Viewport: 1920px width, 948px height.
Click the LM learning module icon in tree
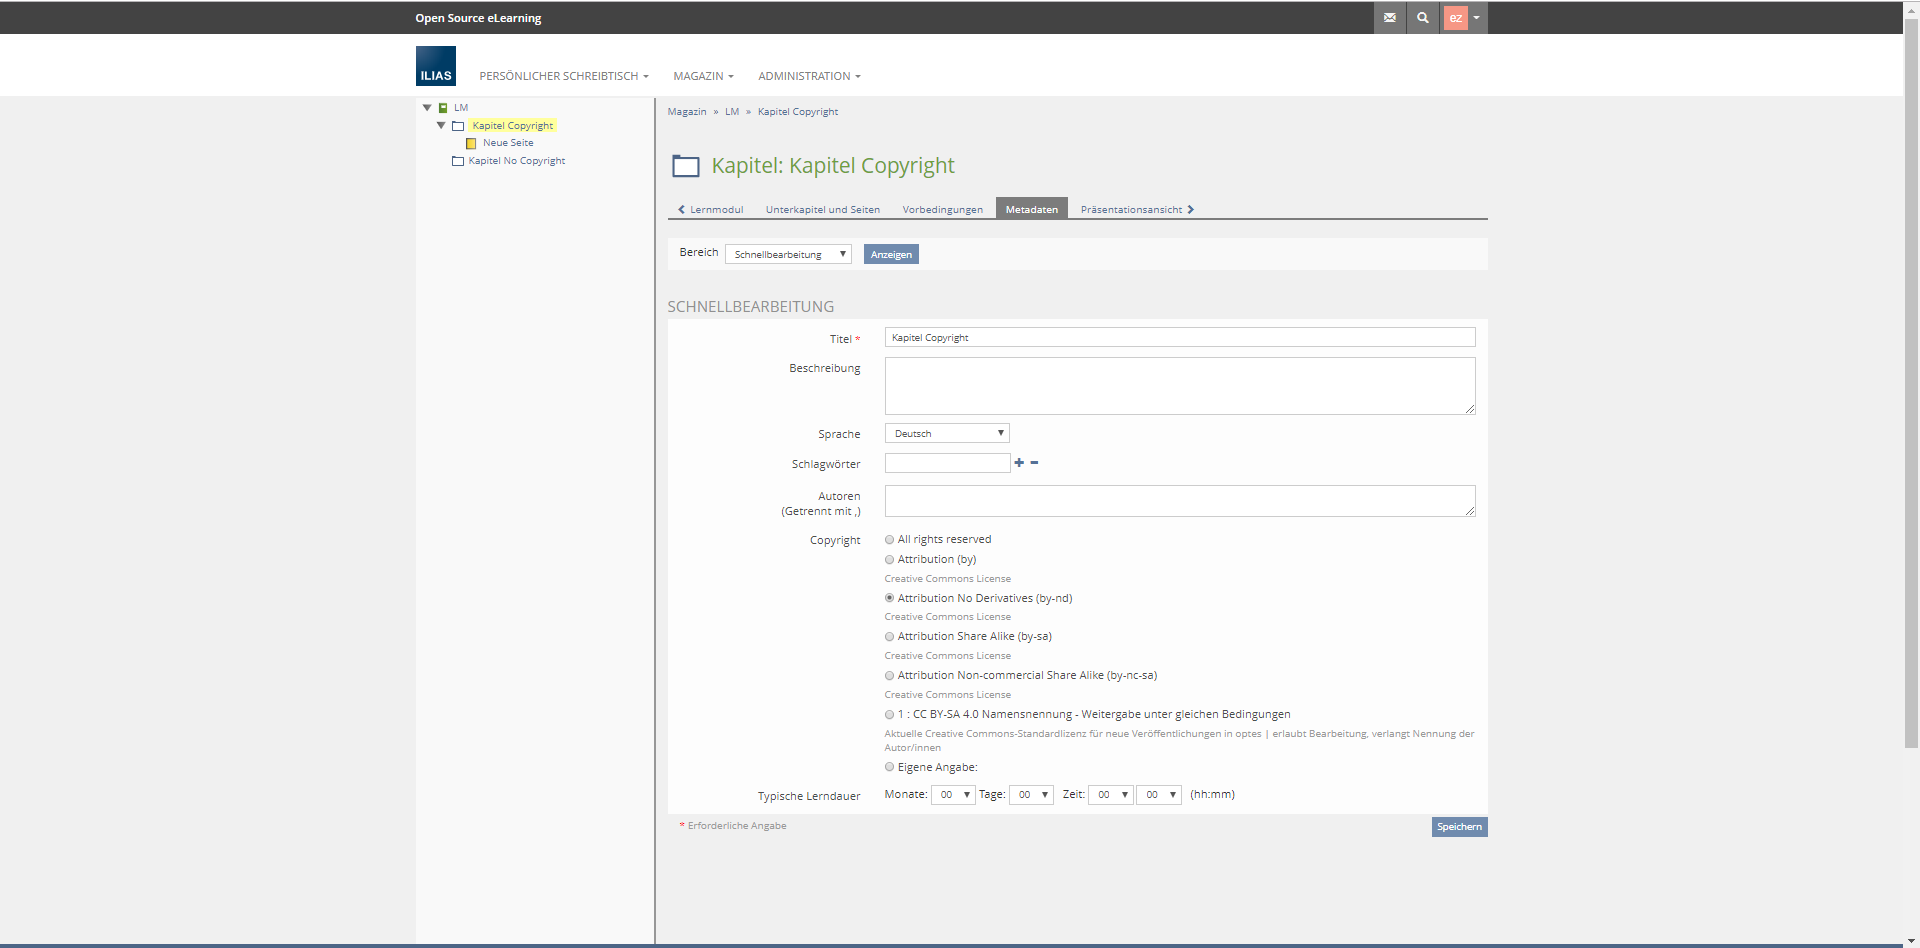[443, 108]
